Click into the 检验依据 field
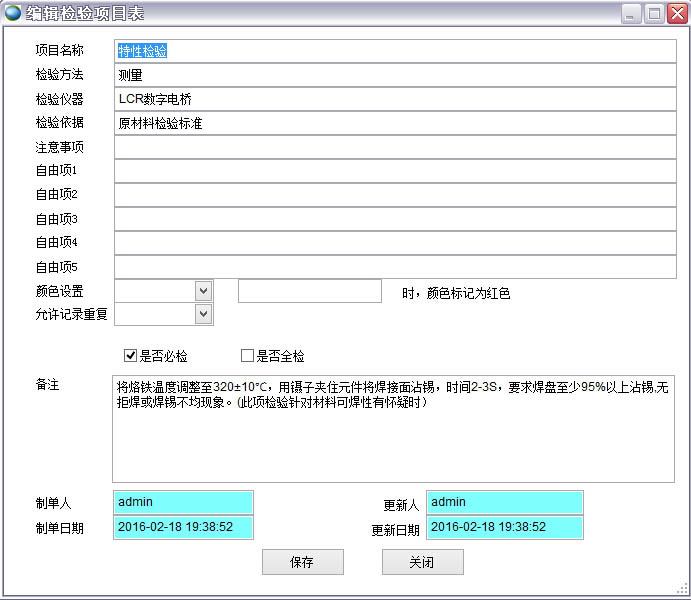 tap(395, 123)
